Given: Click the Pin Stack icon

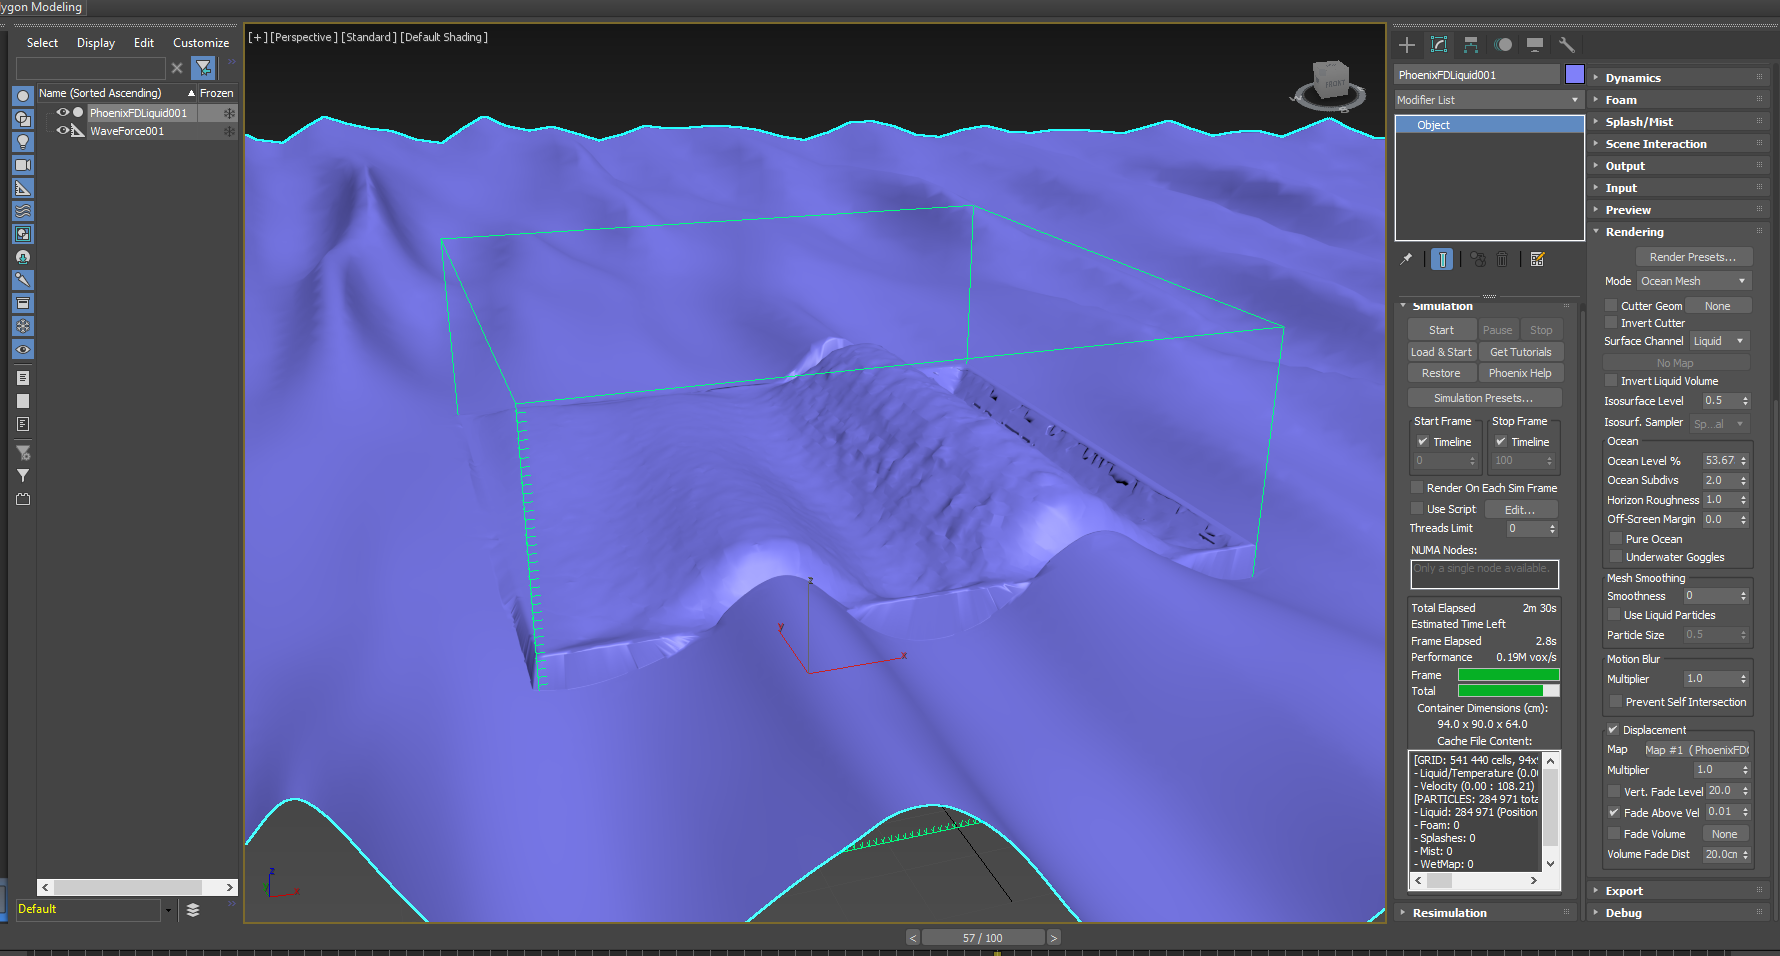Looking at the screenshot, I should (x=1406, y=259).
